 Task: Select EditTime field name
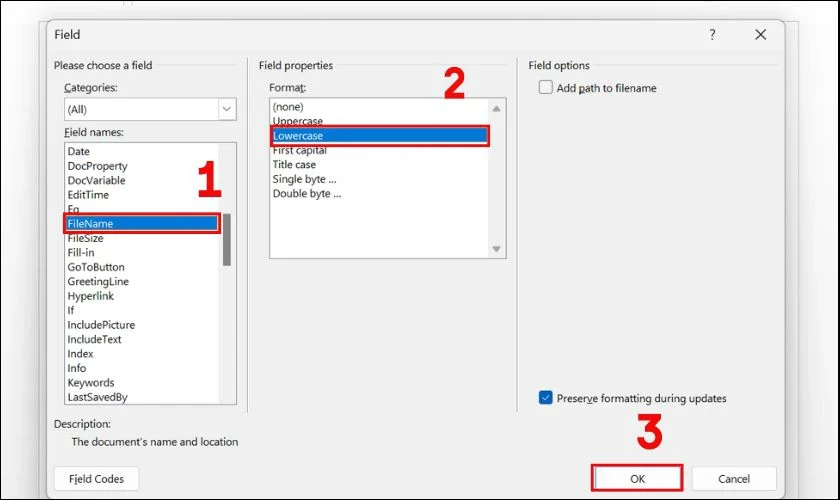(141, 195)
